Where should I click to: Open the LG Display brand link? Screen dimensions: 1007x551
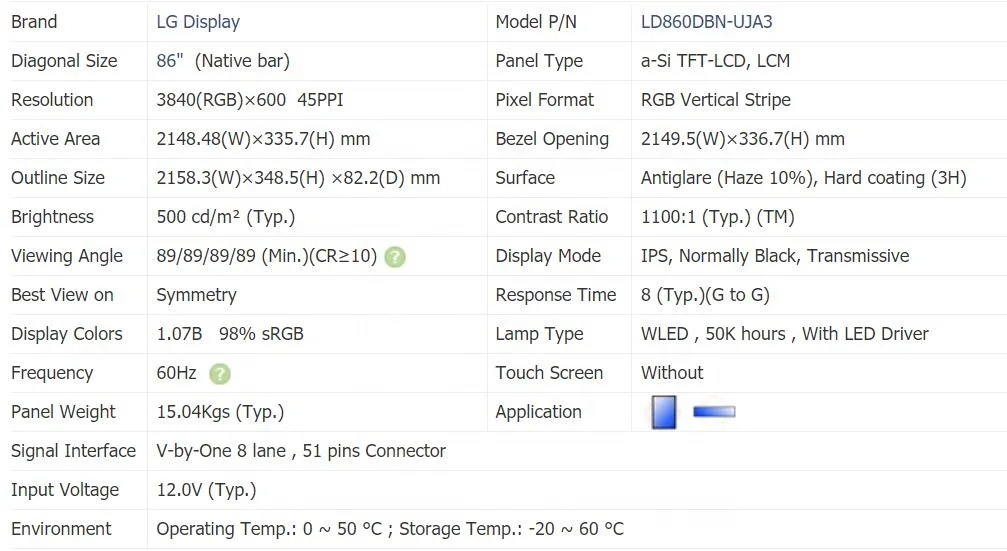[198, 22]
